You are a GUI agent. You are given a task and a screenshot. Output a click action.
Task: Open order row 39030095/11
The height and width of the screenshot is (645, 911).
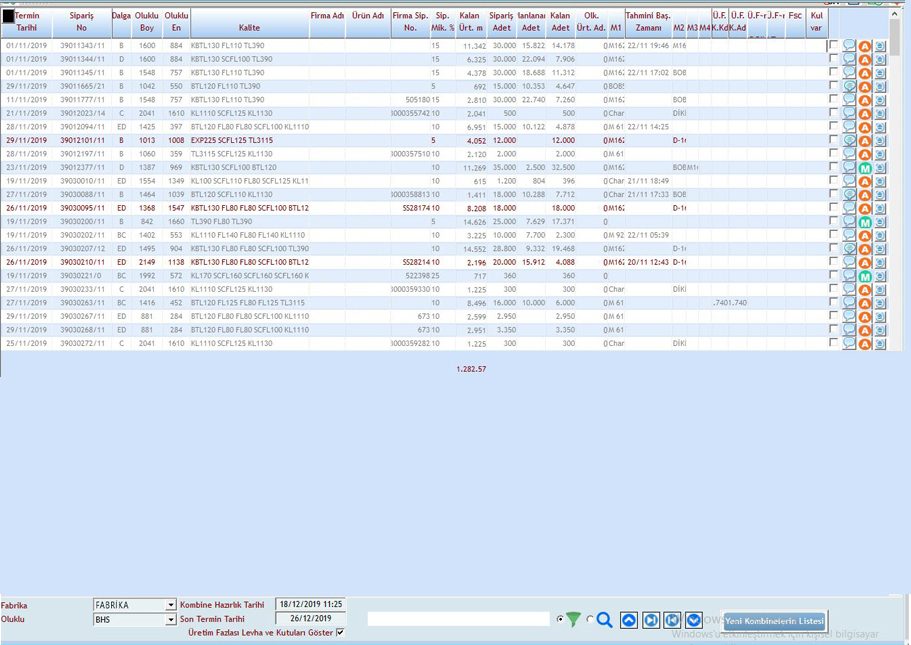click(x=82, y=208)
